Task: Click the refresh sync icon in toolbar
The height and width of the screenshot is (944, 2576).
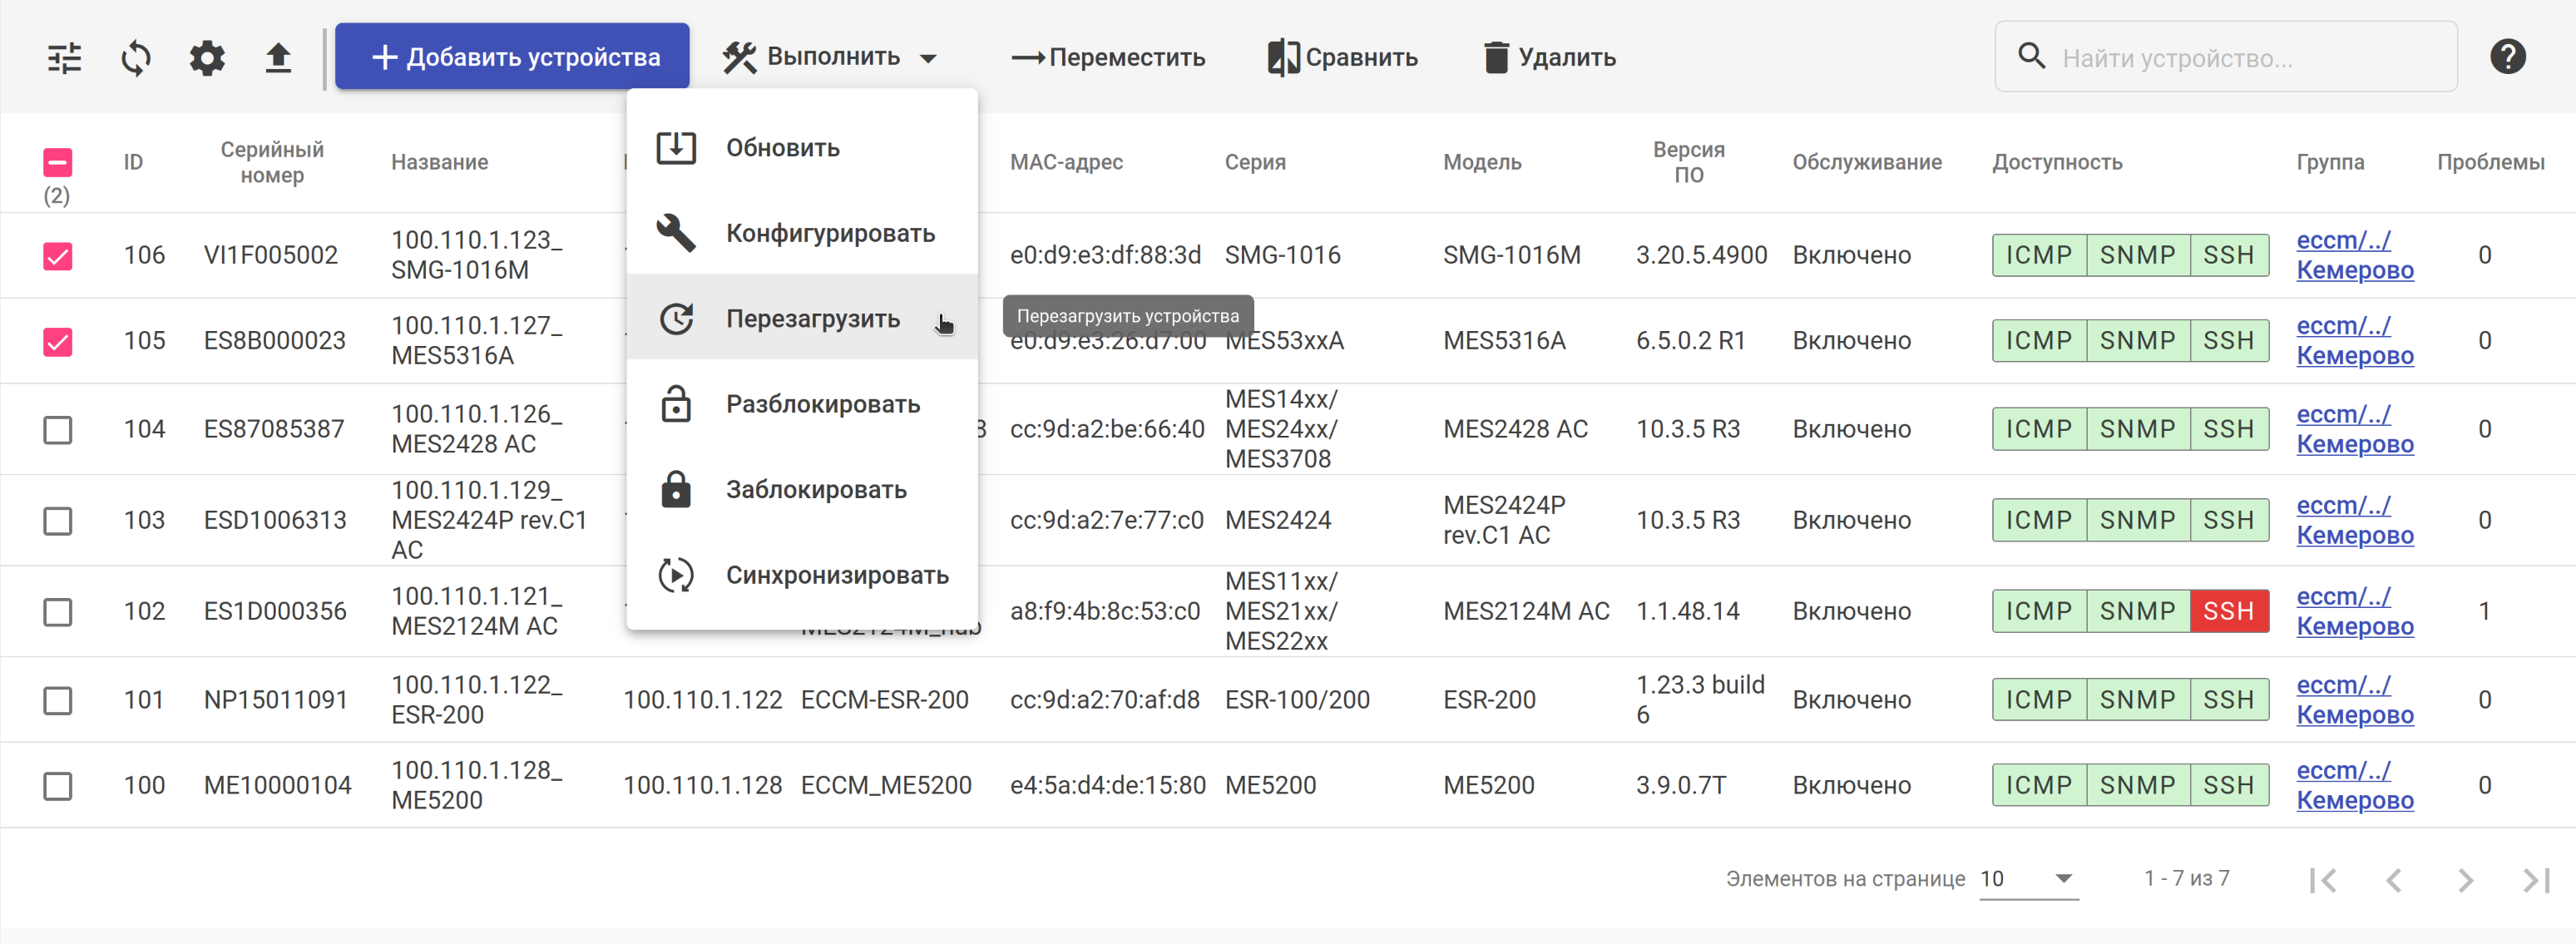Action: pyautogui.click(x=136, y=58)
